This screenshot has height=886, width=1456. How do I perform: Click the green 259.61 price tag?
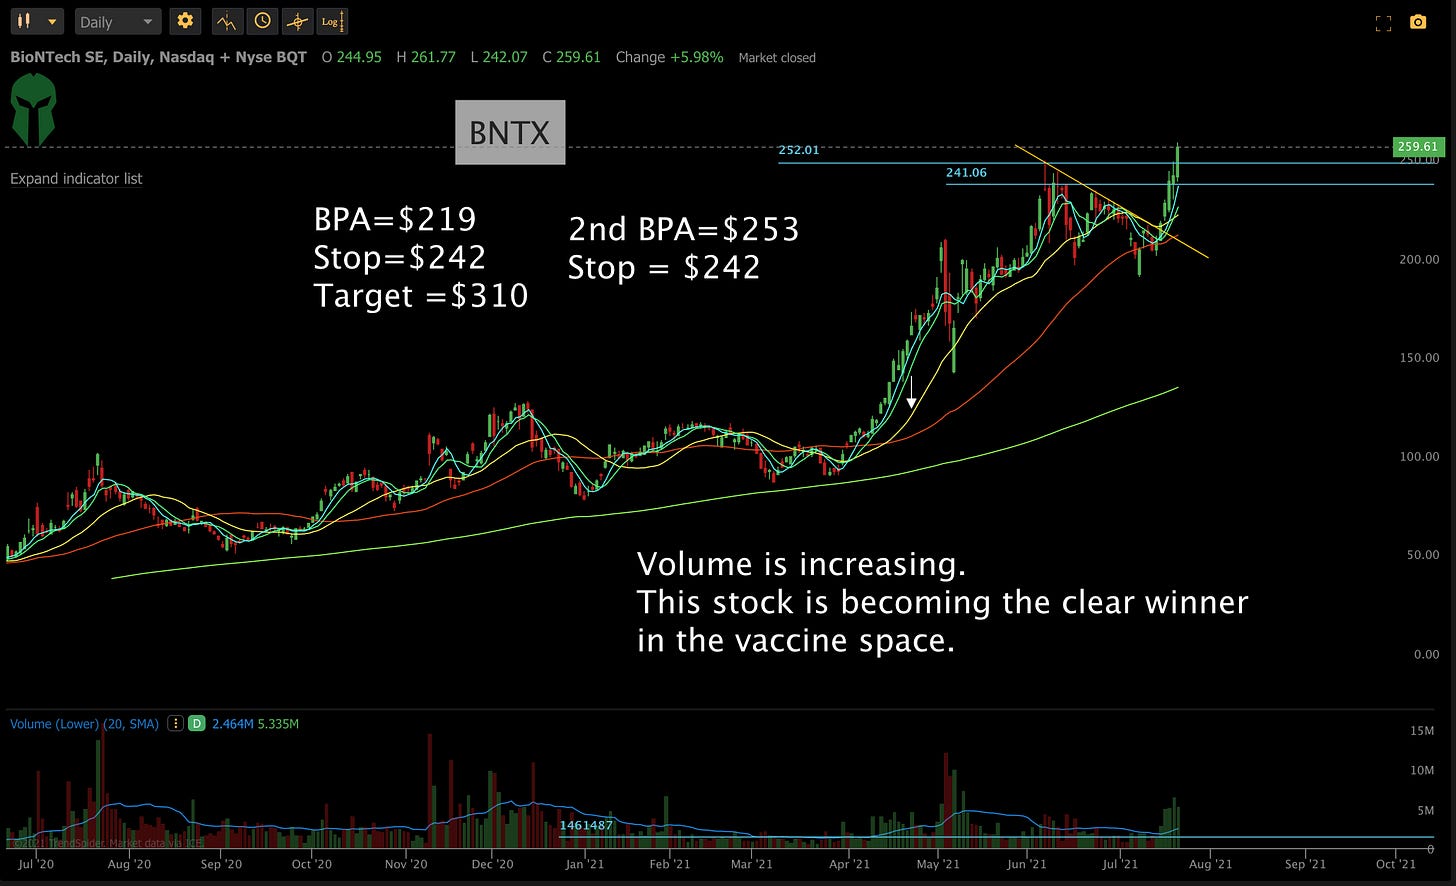pyautogui.click(x=1418, y=147)
